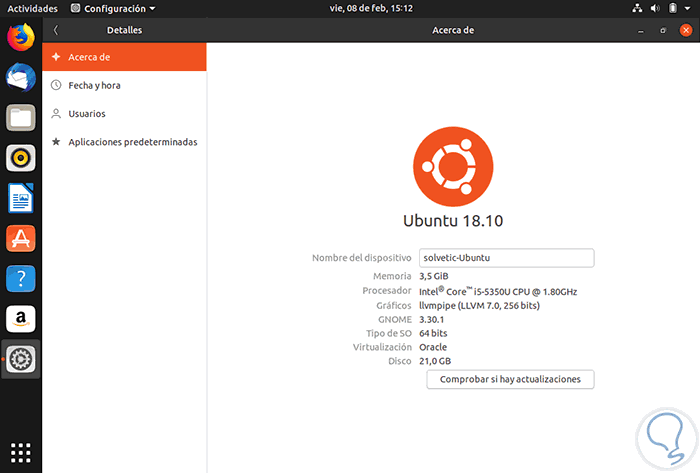Show applications grid button
700x473 pixels.
click(21, 453)
